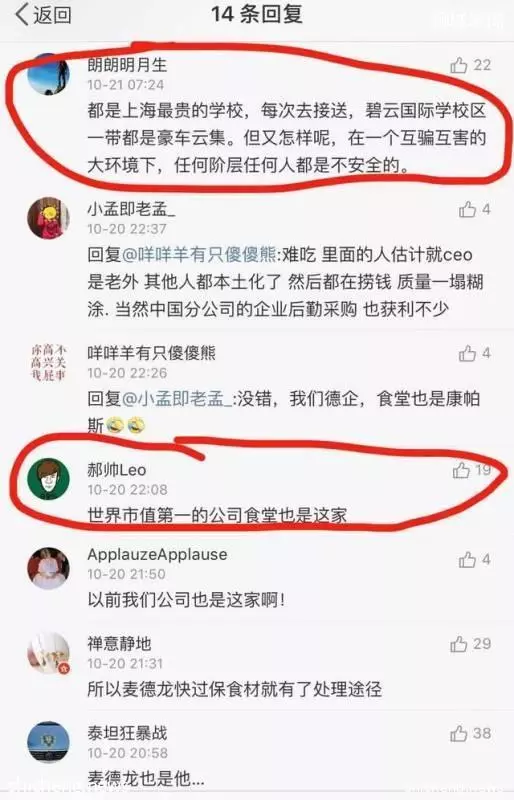
Task: Open username 泰坦狂暴战
Action: tap(127, 733)
